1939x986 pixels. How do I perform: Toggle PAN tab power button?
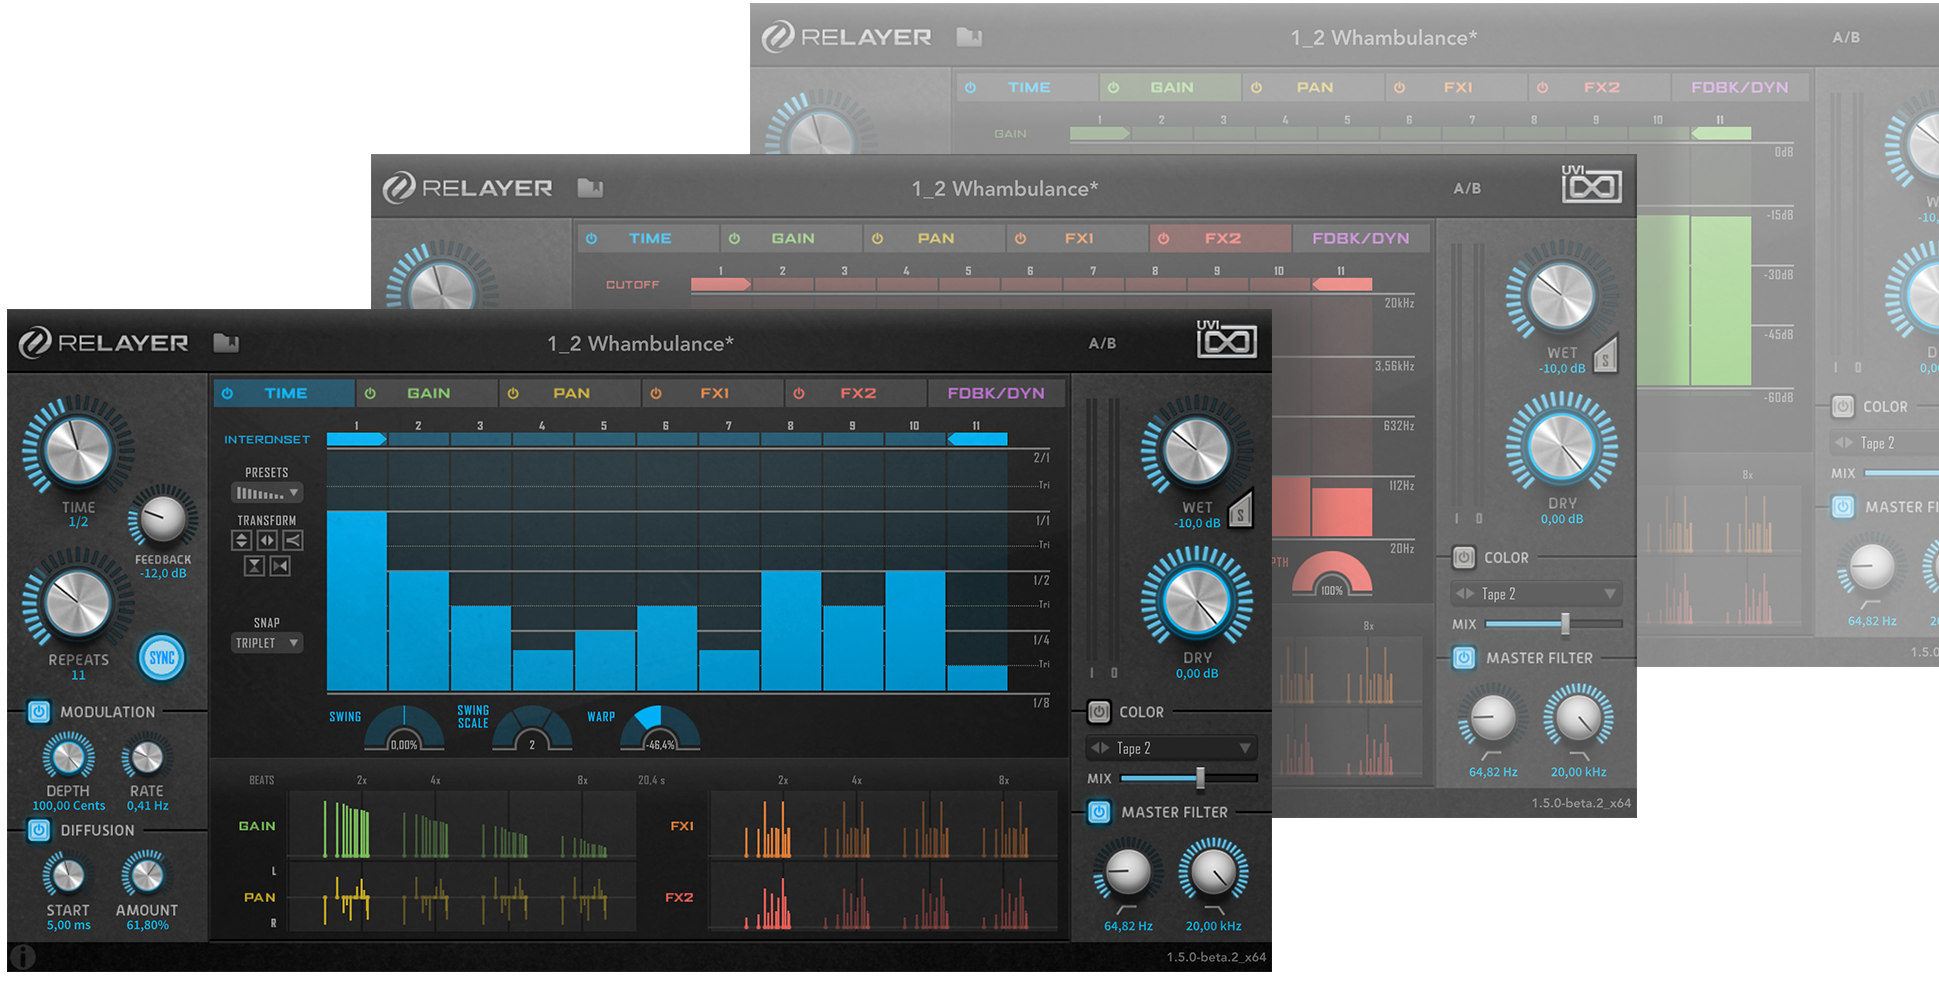(513, 393)
